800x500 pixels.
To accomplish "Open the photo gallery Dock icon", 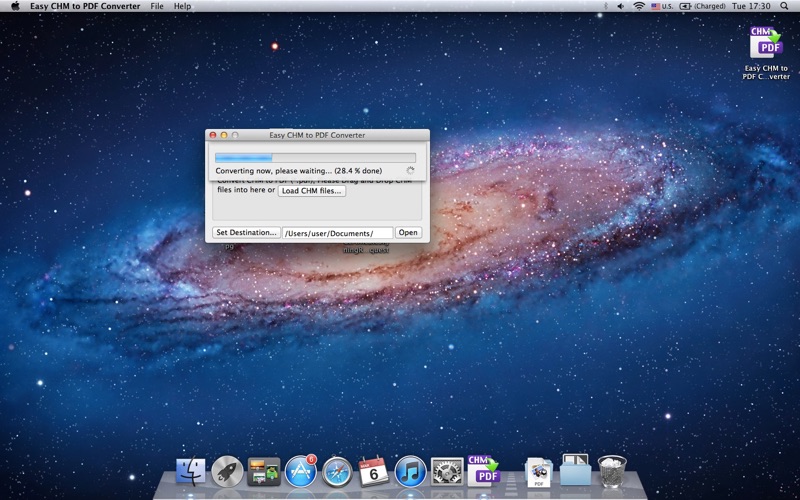I will (264, 471).
